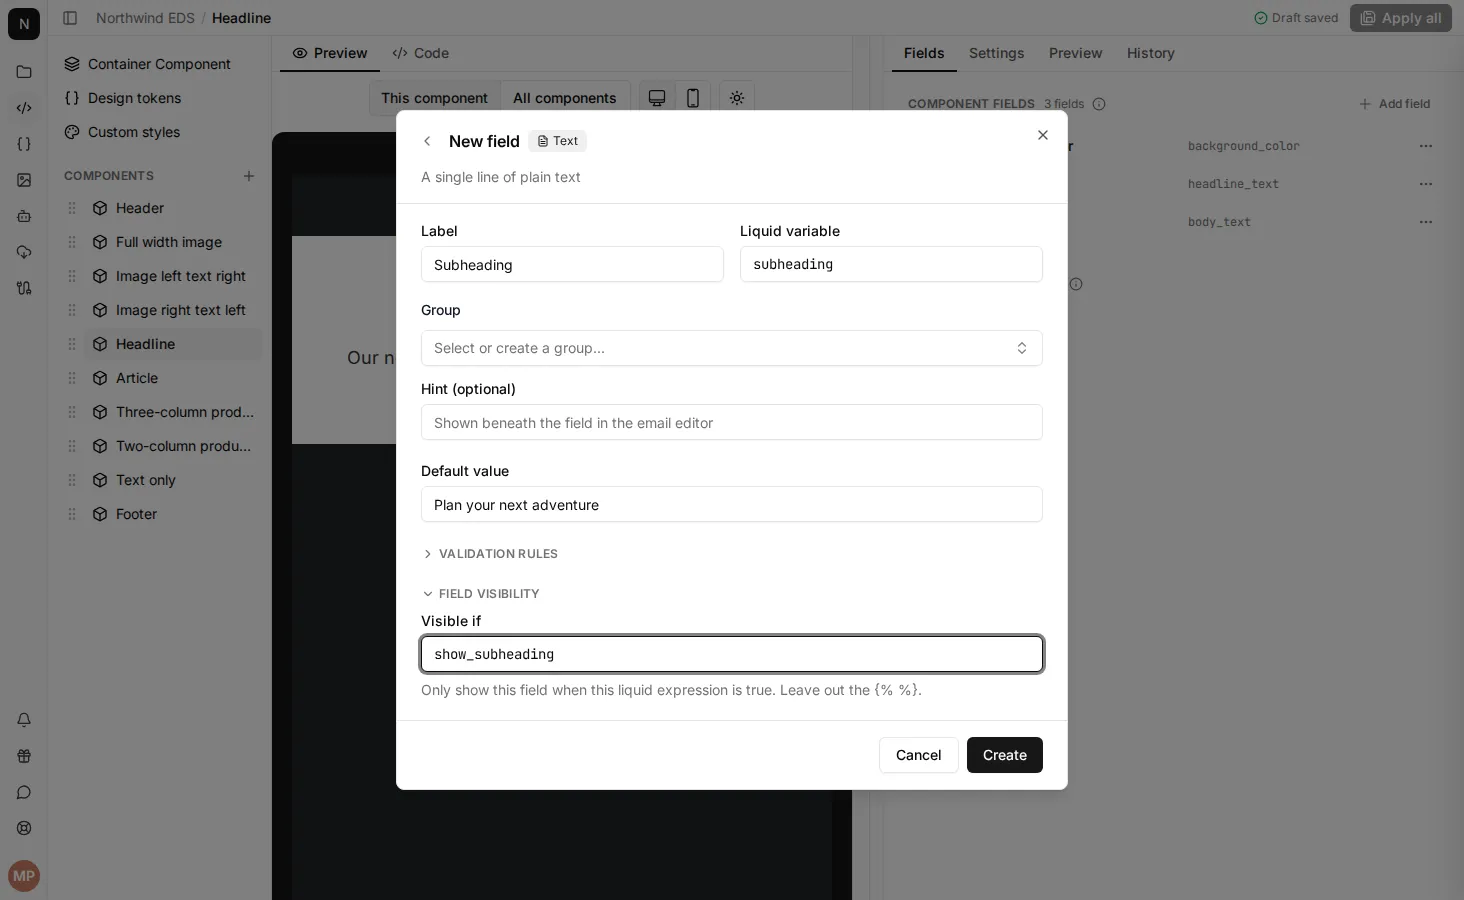Click the Liquid variable input field

891,264
